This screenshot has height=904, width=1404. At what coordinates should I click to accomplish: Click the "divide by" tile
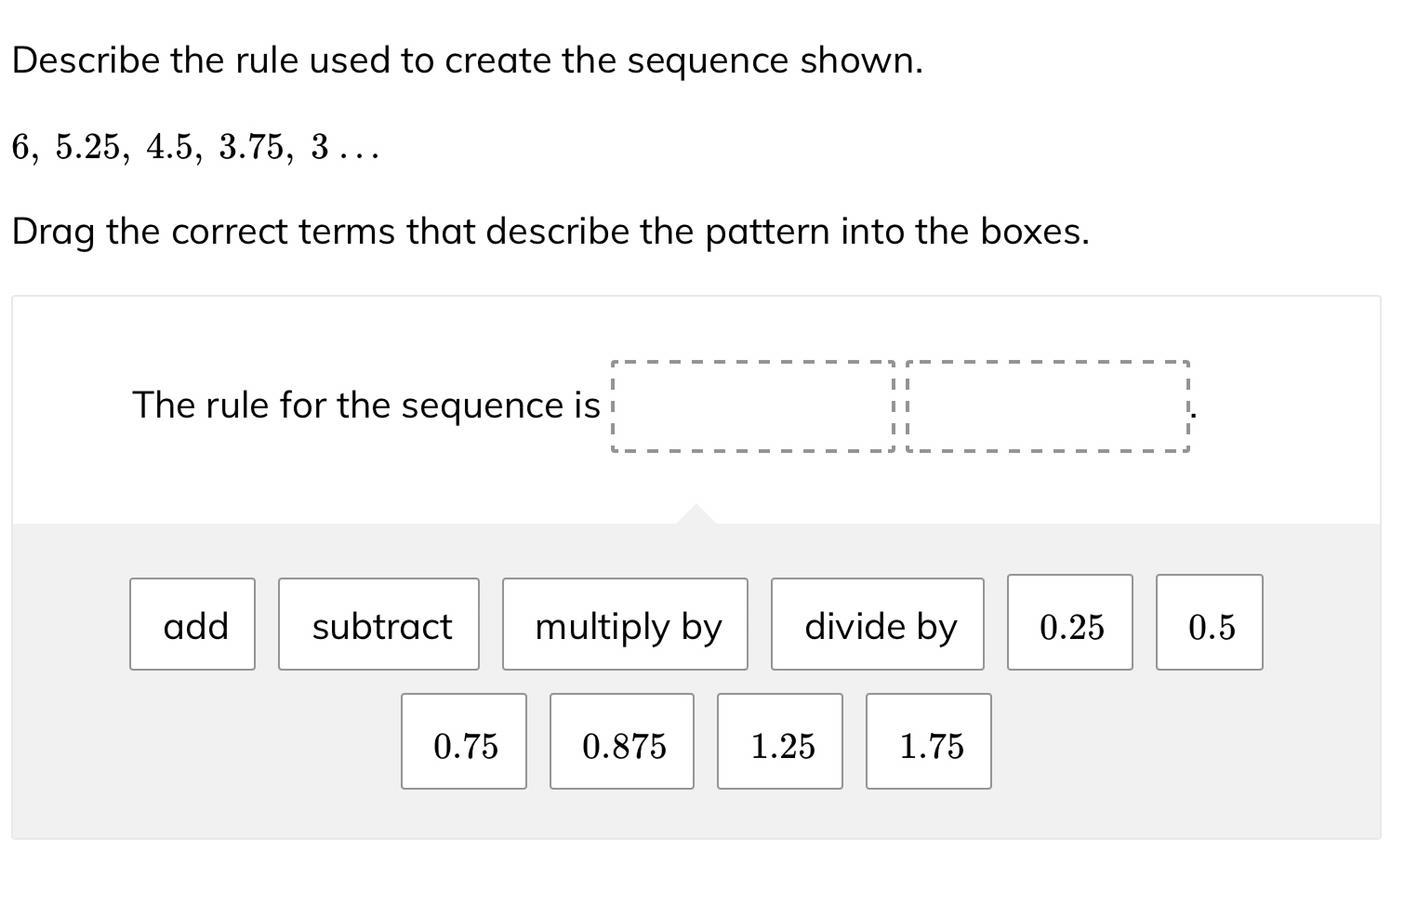877,625
